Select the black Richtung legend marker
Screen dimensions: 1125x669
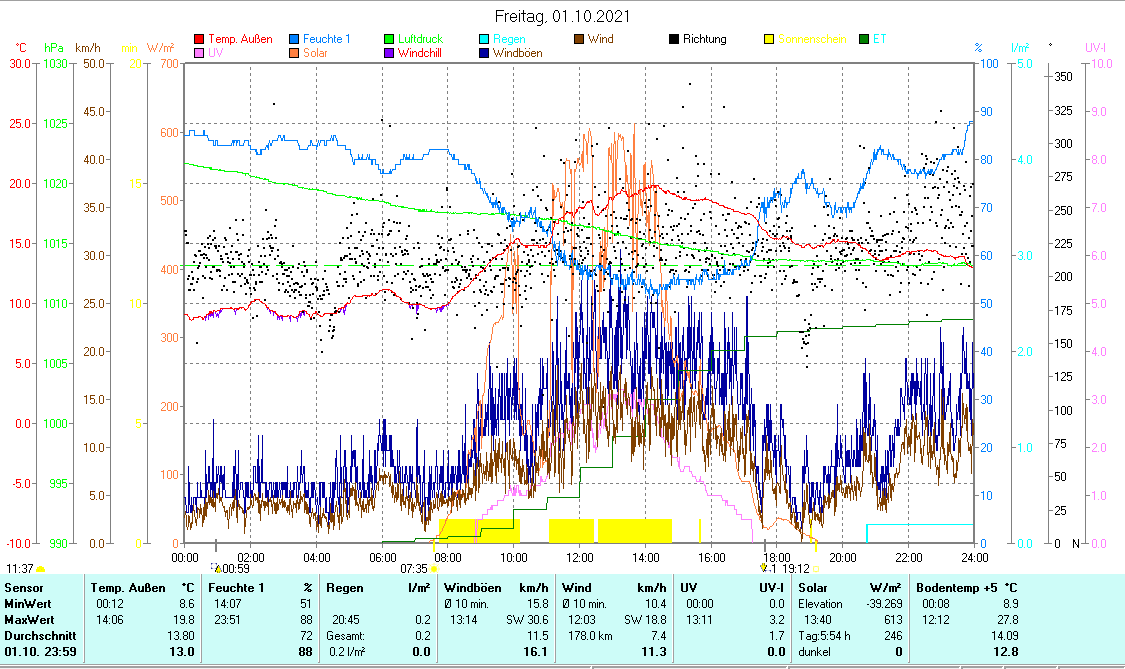click(674, 40)
